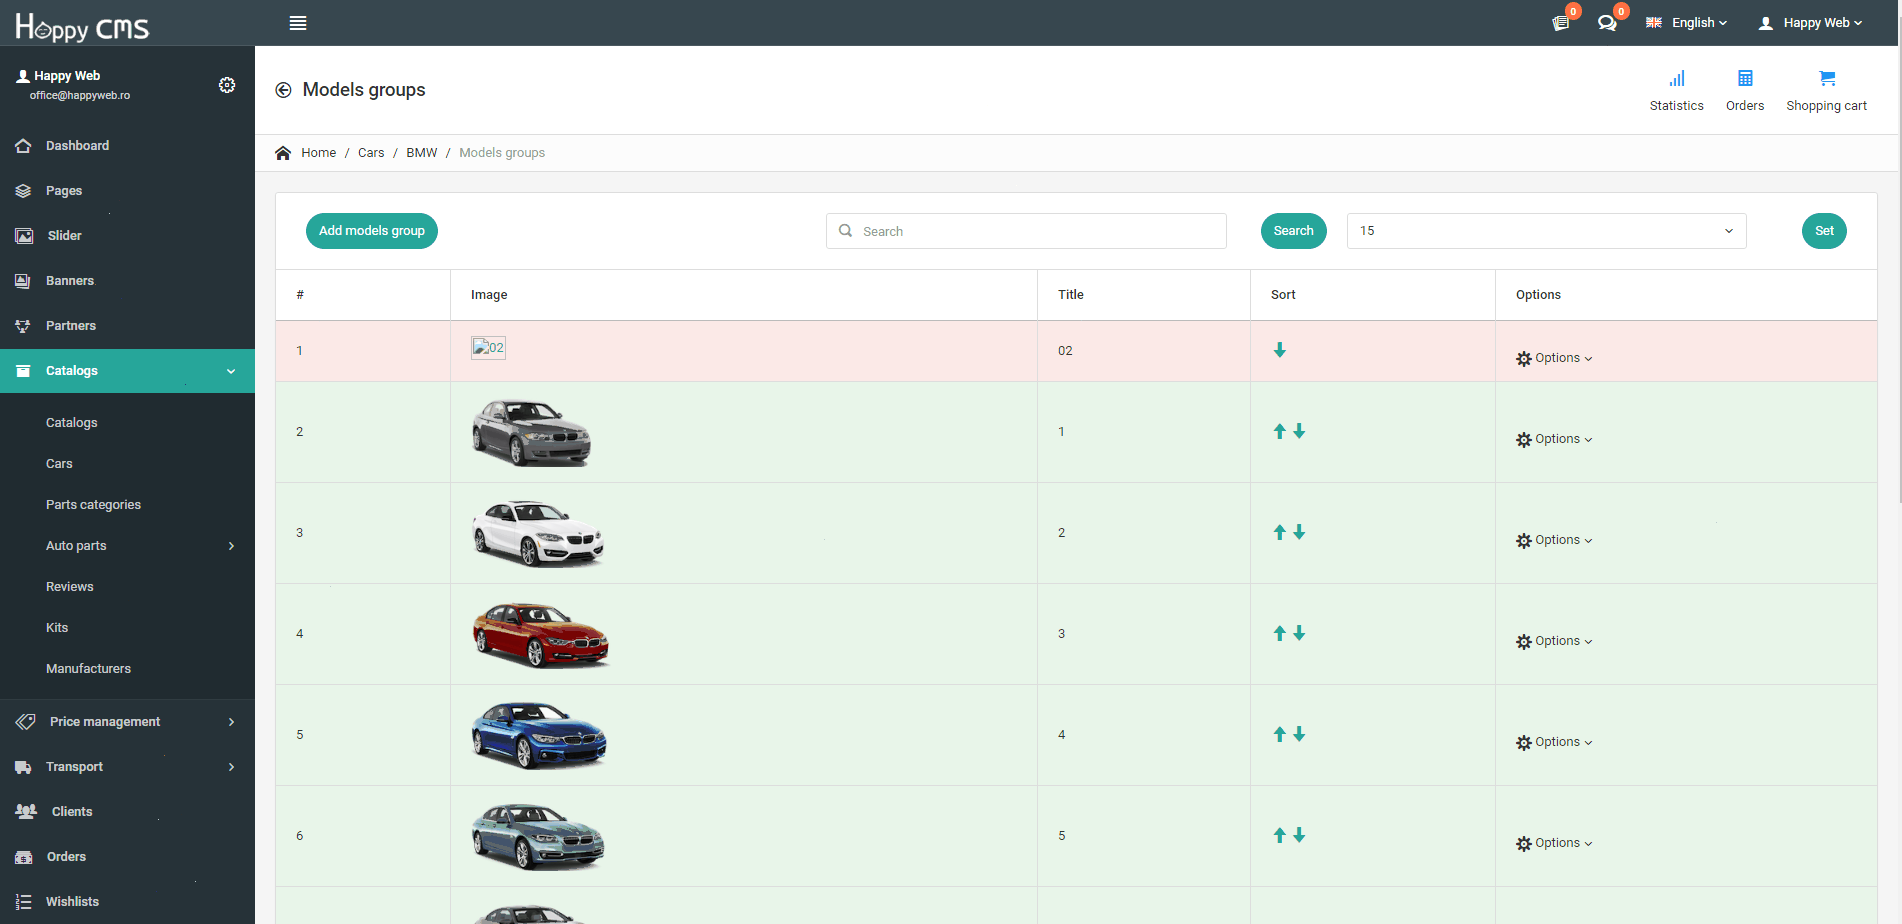
Task: Click the Set button
Action: 1824,231
